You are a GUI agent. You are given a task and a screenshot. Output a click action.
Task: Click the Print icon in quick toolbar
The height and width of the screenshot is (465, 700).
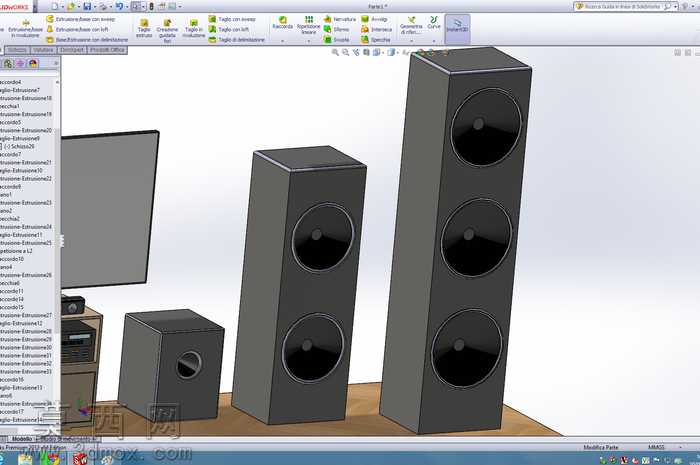pyautogui.click(x=103, y=6)
